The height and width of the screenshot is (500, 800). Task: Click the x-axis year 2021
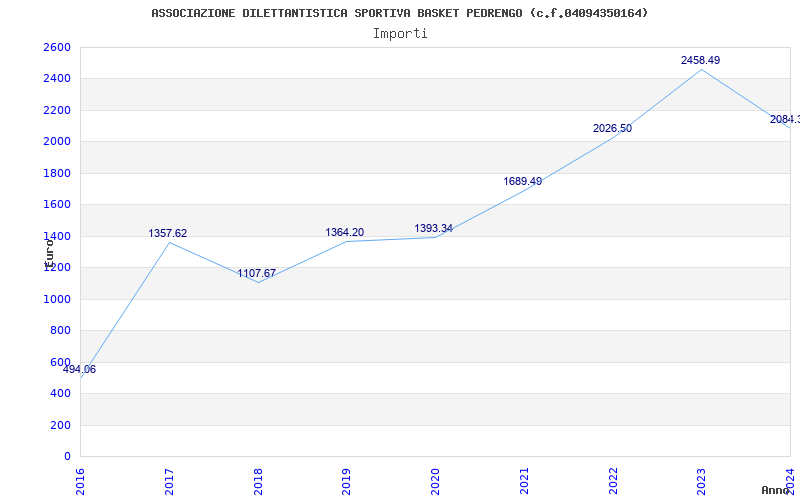[x=524, y=481]
